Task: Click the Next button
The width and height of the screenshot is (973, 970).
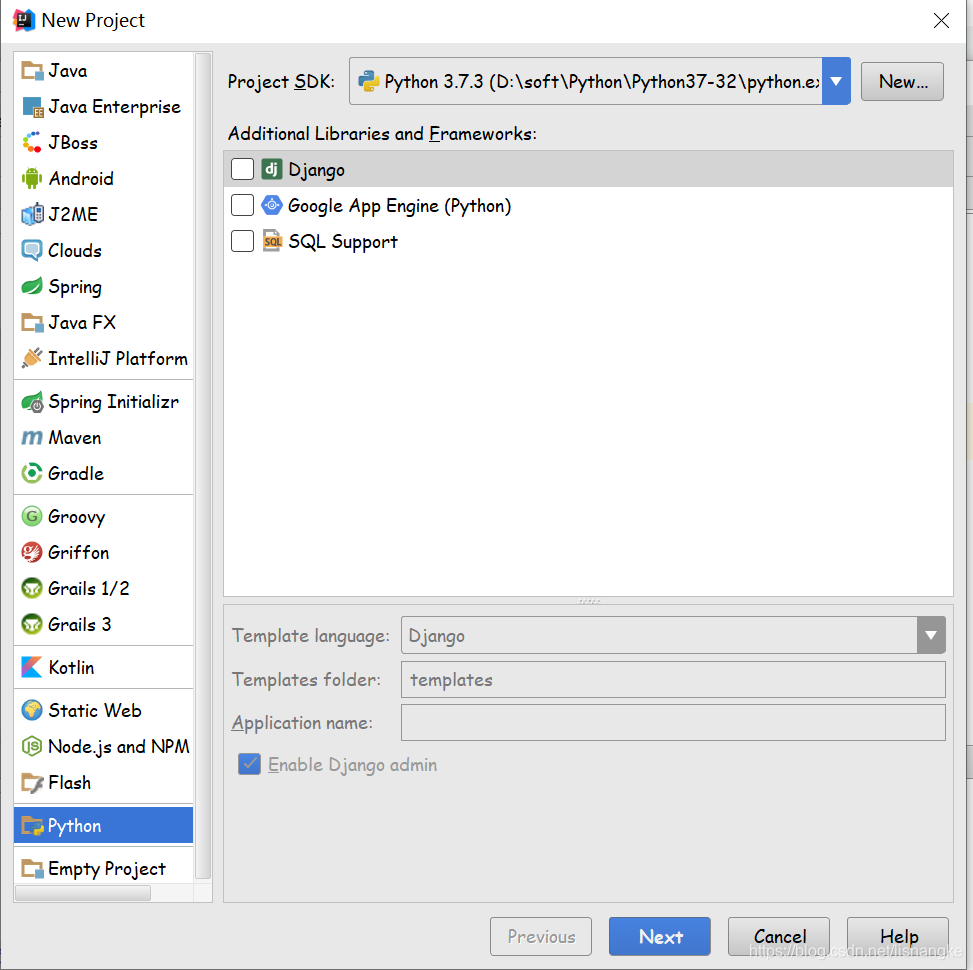Action: (x=659, y=937)
